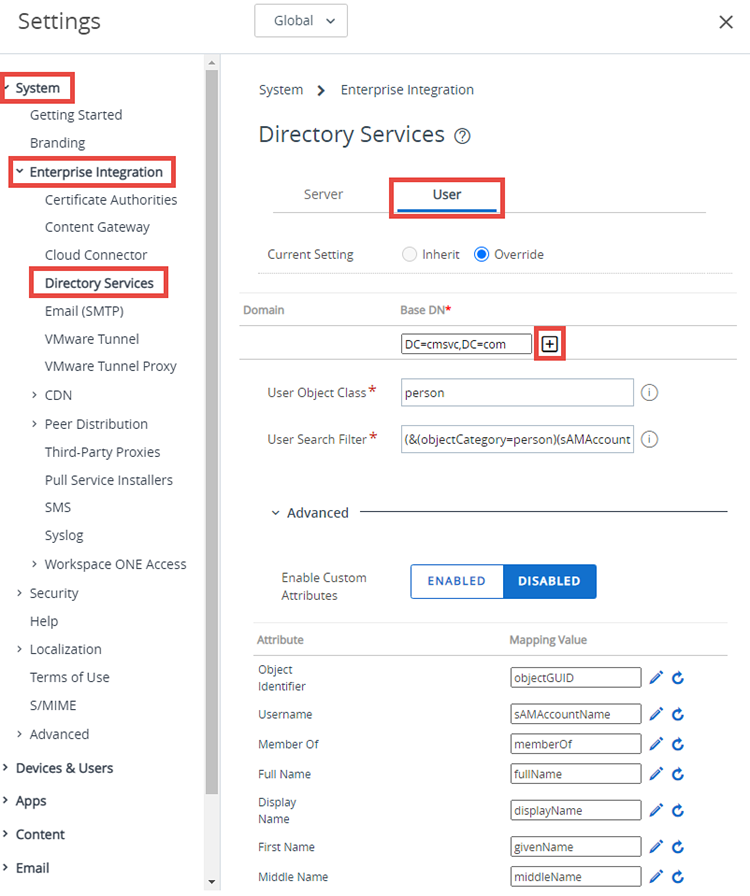Click breadcrumb arrow between System and Enterprise Integration

point(321,90)
